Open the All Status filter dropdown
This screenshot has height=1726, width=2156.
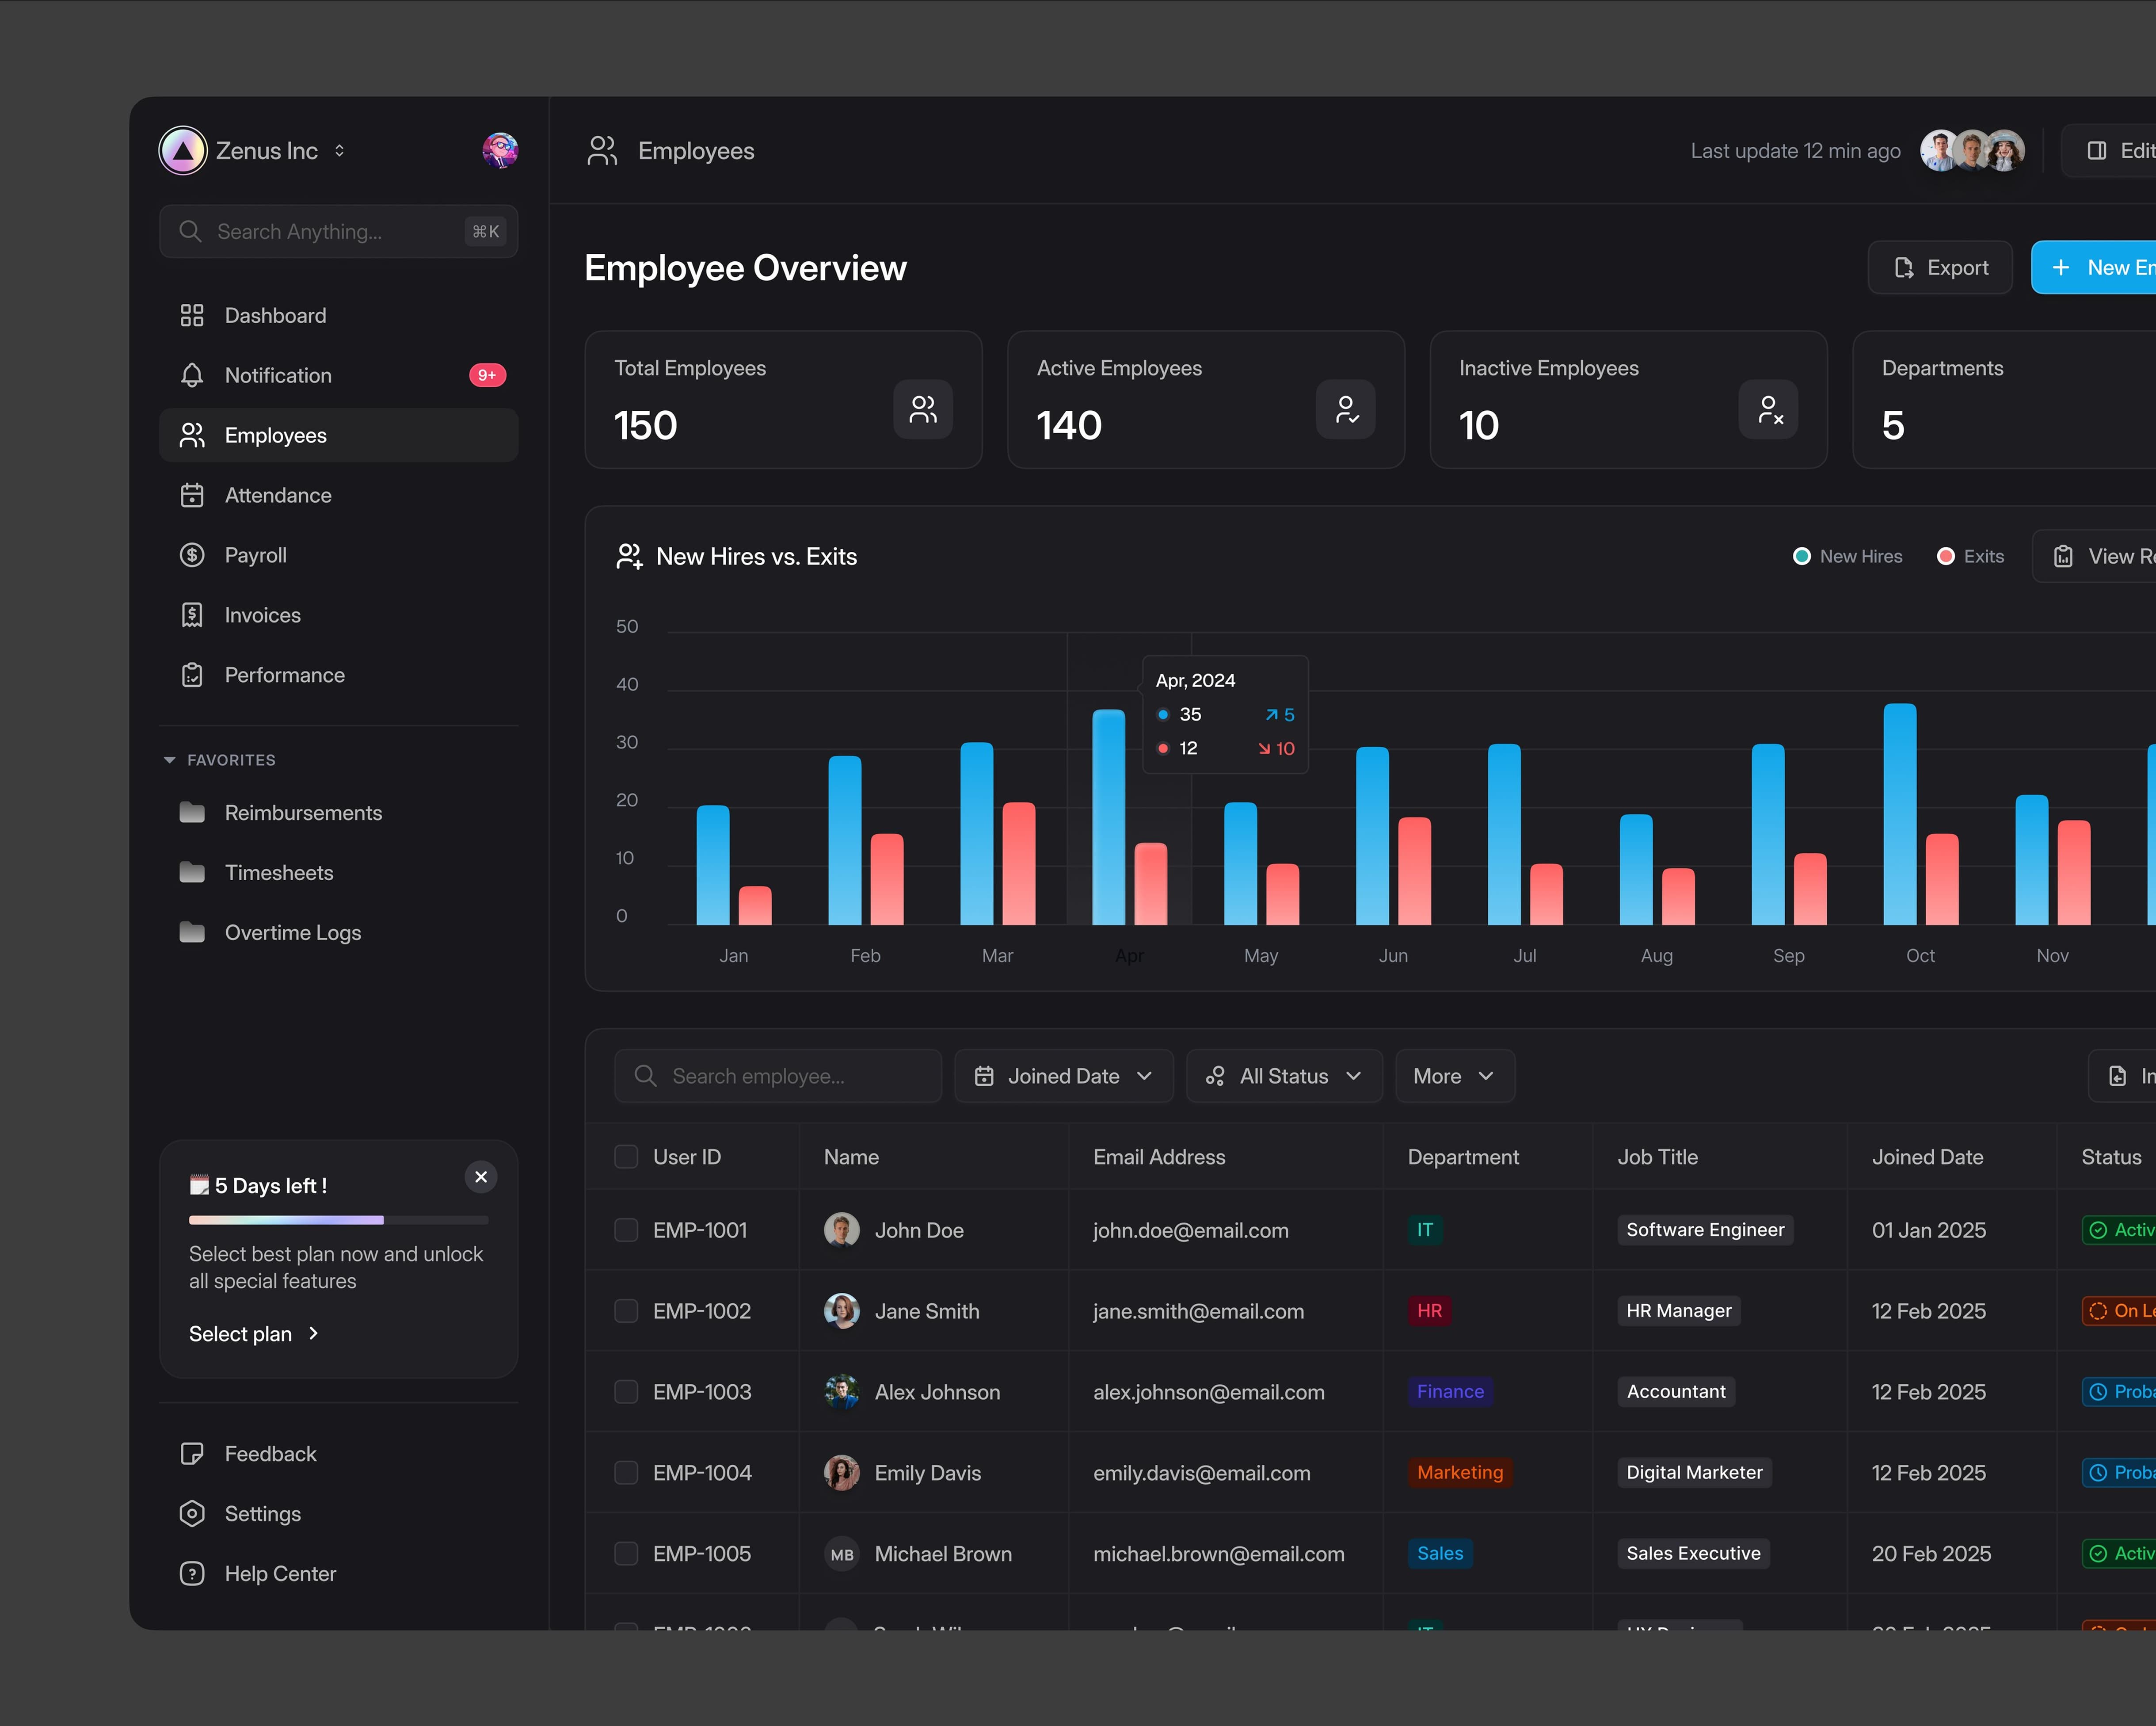[1285, 1077]
